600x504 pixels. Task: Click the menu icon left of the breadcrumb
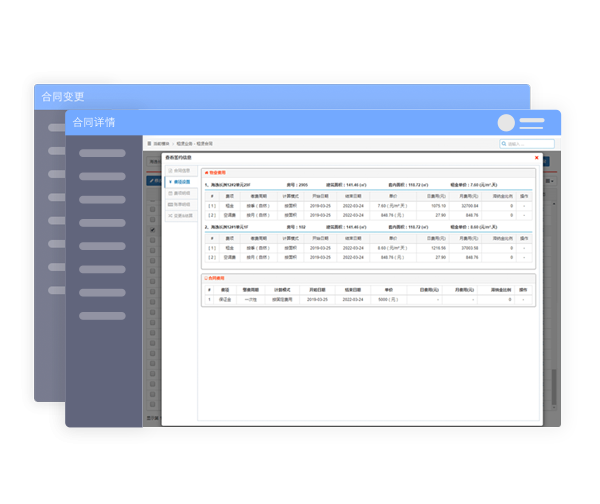(x=149, y=144)
